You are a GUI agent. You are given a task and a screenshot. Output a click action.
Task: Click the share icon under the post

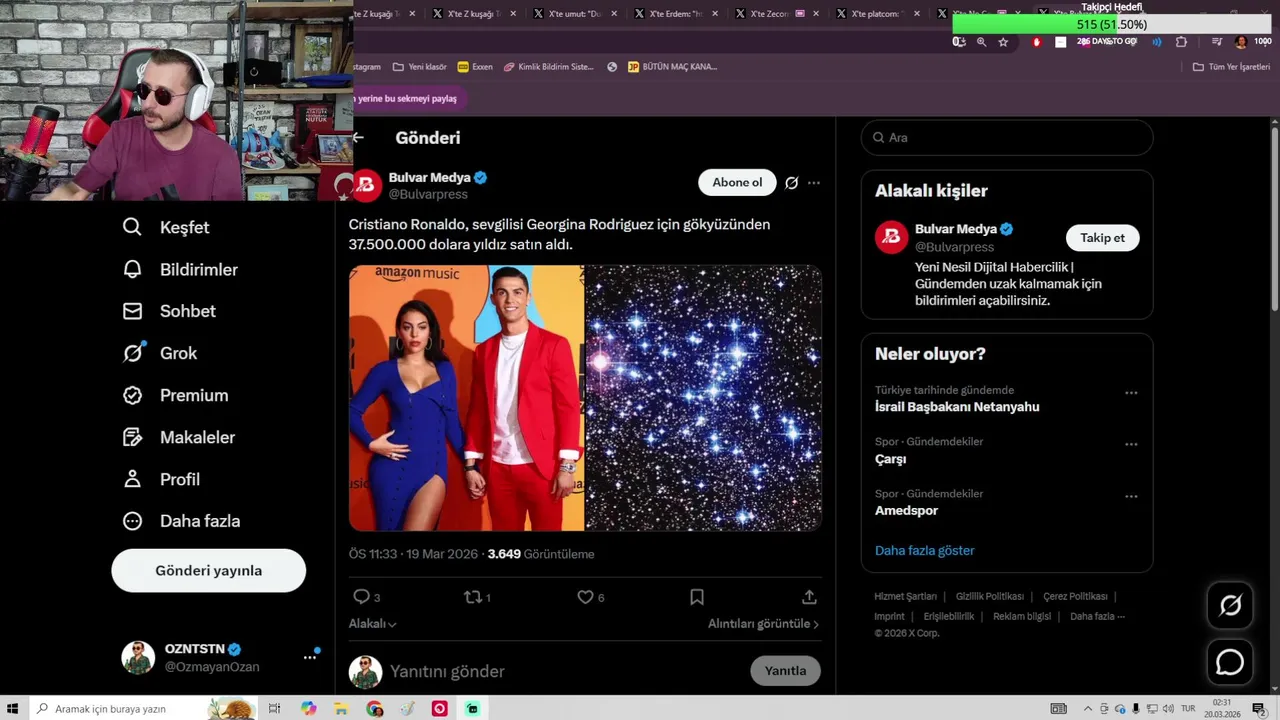pos(809,597)
